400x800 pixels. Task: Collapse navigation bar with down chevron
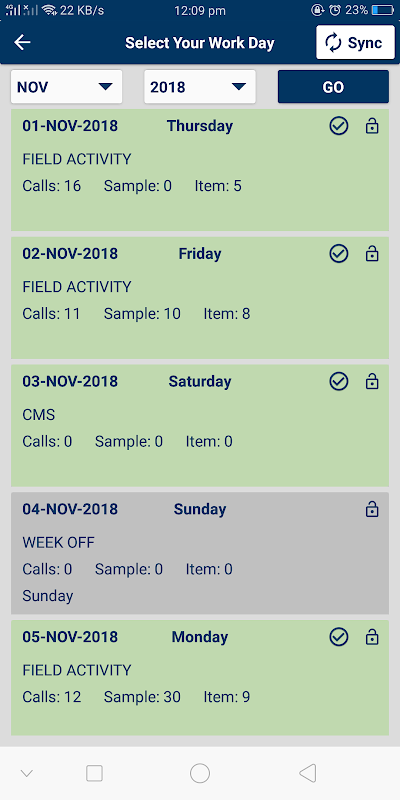pyautogui.click(x=27, y=773)
